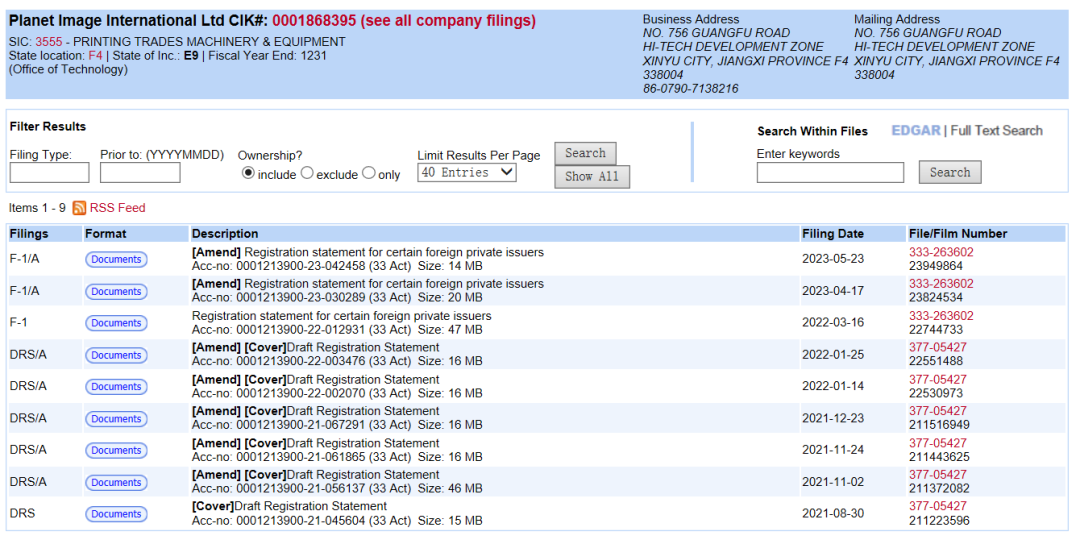This screenshot has height=540, width=1080.
Task: Click filing date 2023-05-23
Action: pos(833,260)
